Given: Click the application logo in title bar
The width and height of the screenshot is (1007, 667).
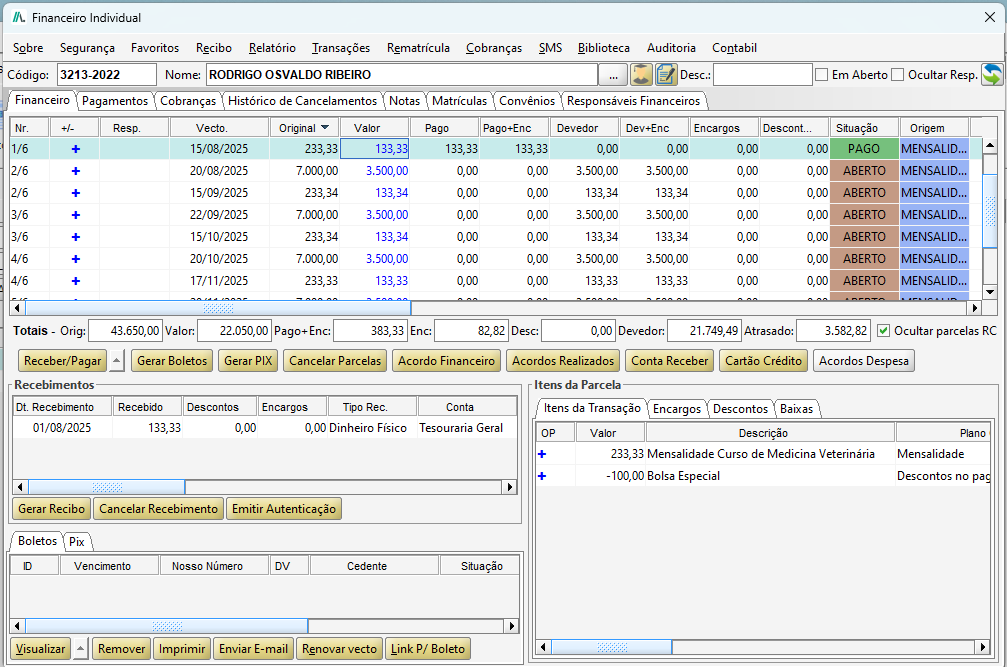Looking at the screenshot, I should (x=19, y=17).
